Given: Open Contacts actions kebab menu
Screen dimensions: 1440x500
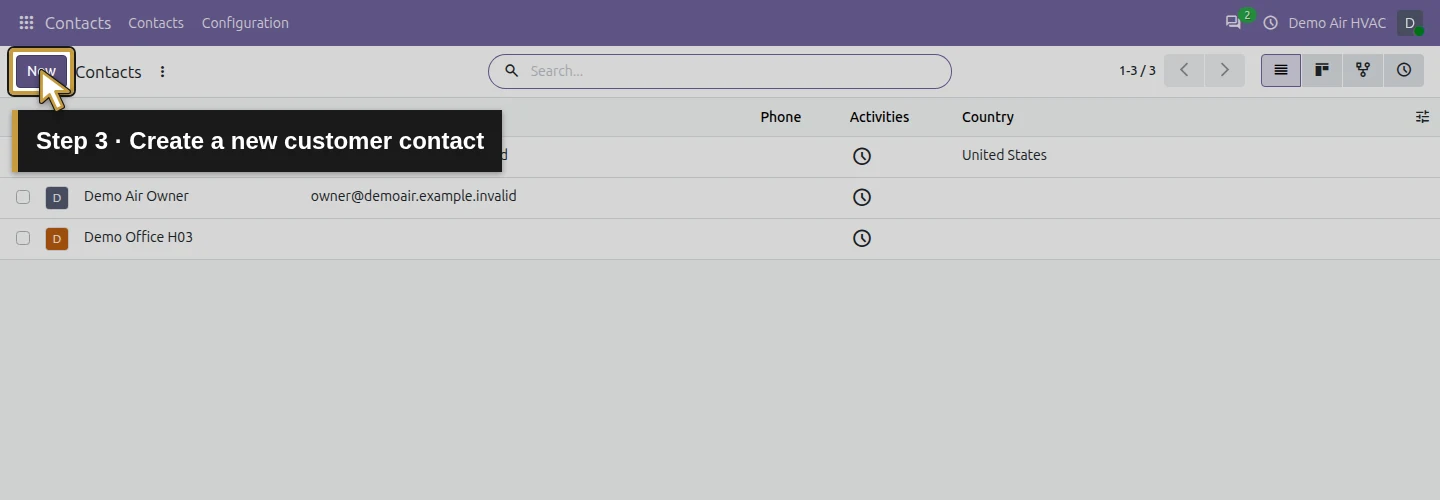Looking at the screenshot, I should tap(163, 72).
